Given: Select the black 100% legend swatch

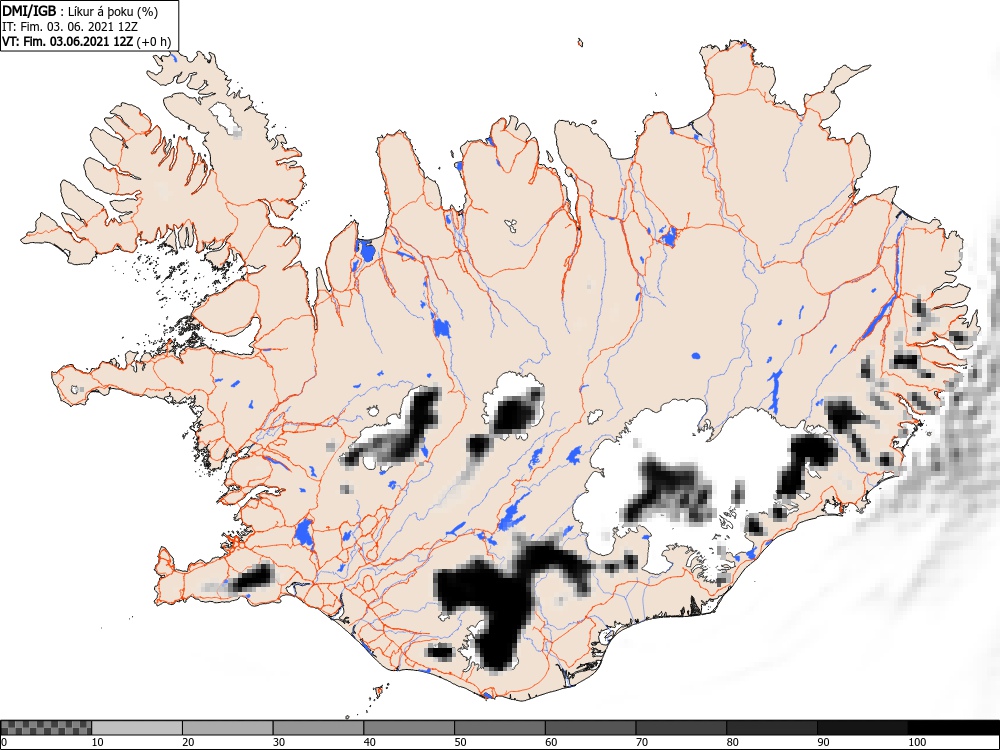Looking at the screenshot, I should pos(953,728).
